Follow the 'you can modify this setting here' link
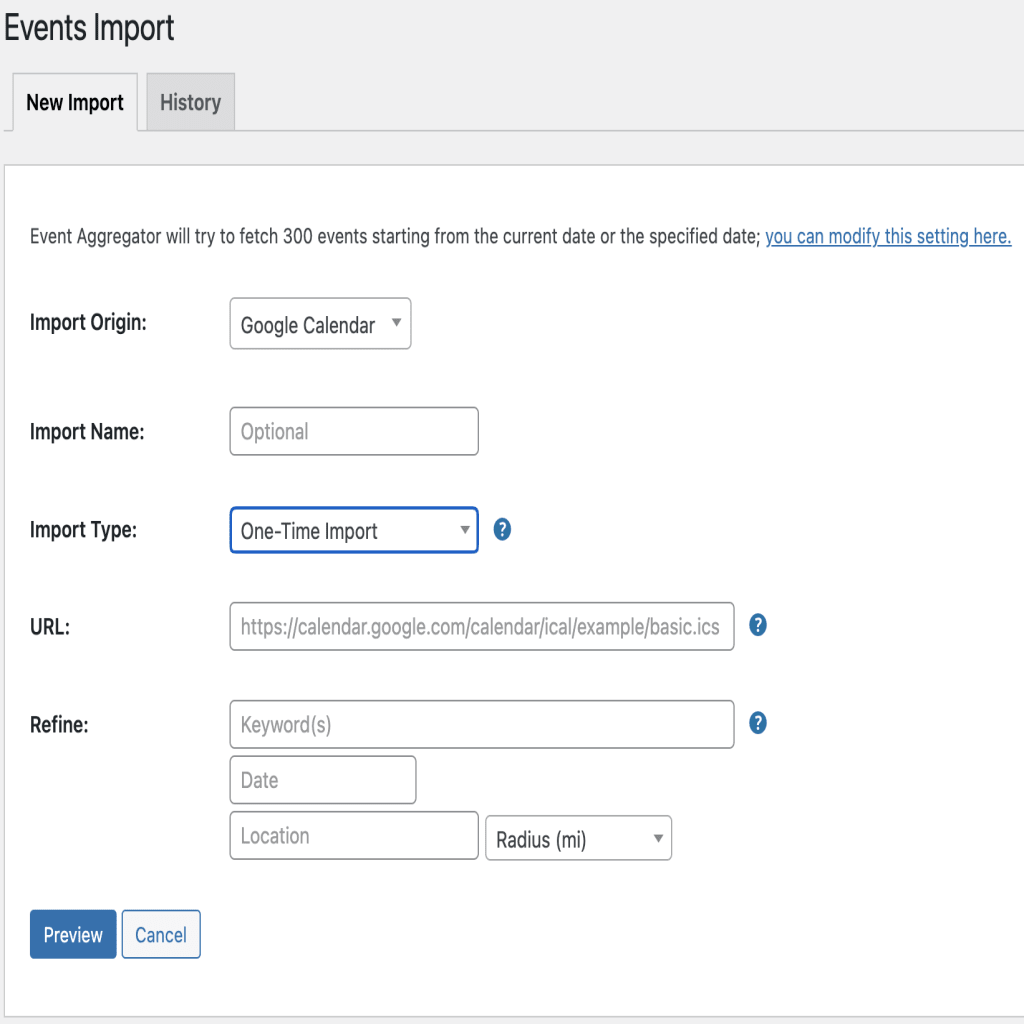The height and width of the screenshot is (1024, 1024). (x=888, y=236)
